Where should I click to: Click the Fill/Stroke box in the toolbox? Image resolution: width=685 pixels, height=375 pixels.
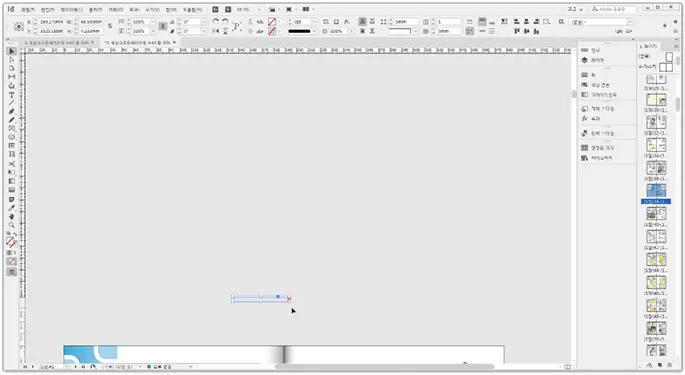coord(11,242)
